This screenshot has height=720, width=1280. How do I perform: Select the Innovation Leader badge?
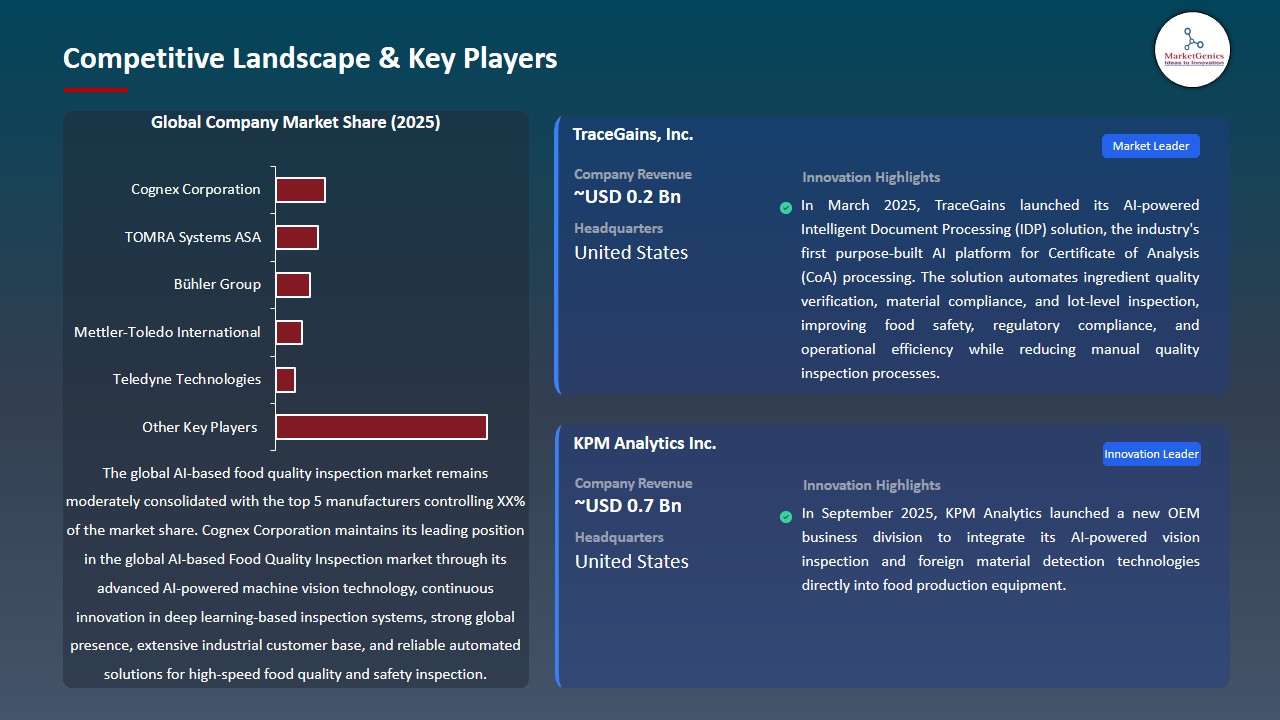coord(1151,454)
